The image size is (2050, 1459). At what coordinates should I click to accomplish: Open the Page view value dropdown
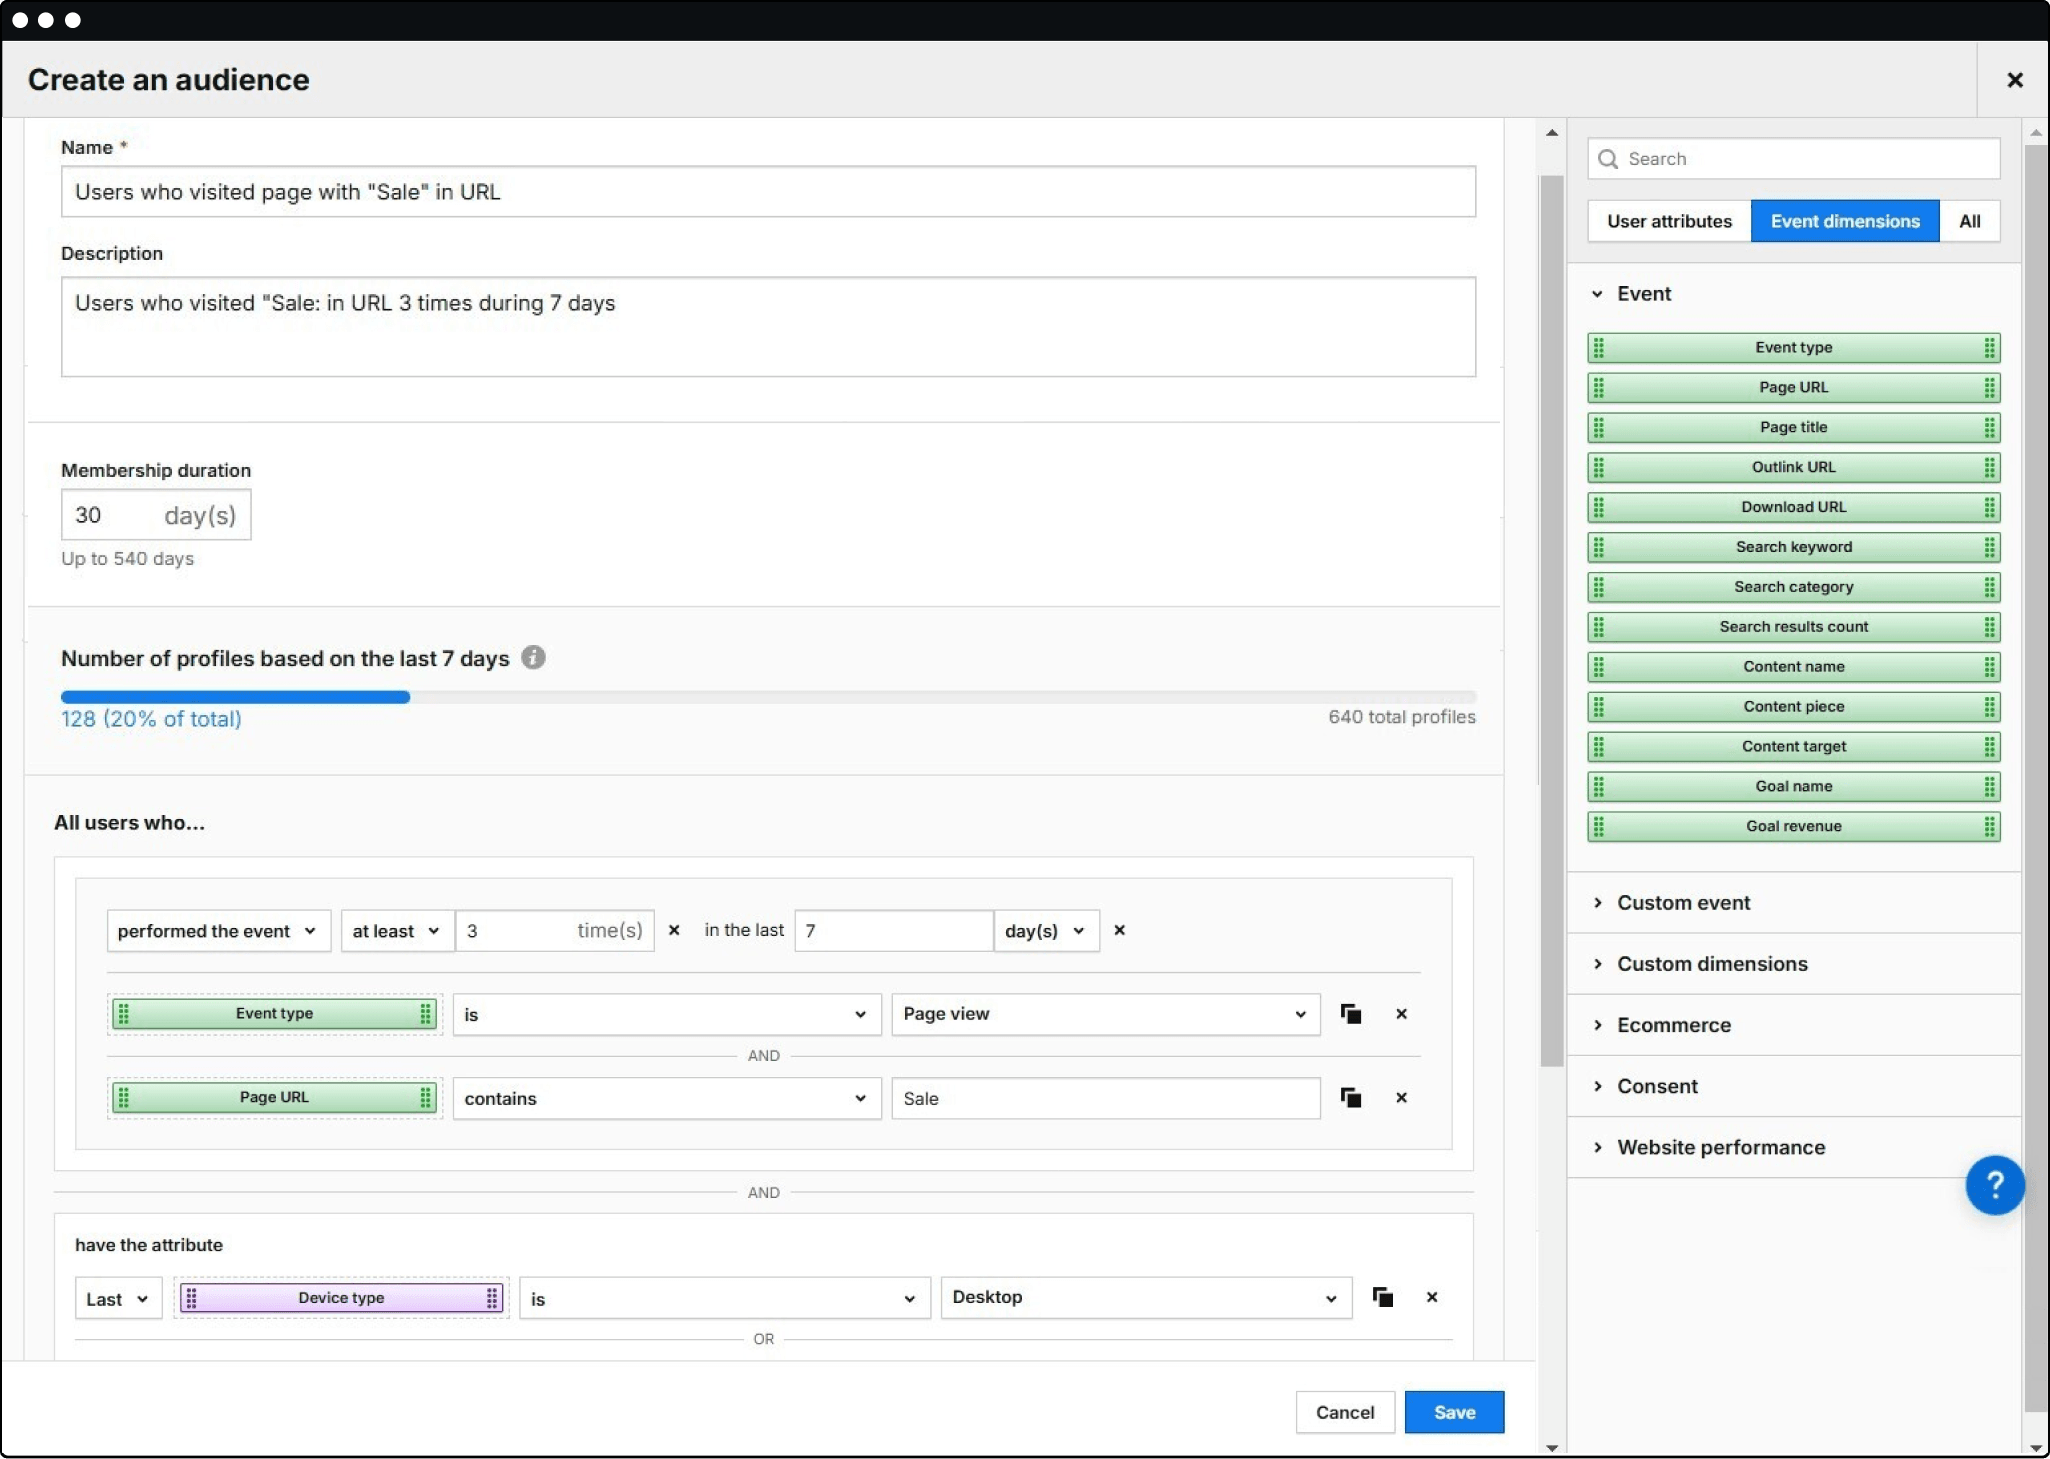click(1105, 1014)
